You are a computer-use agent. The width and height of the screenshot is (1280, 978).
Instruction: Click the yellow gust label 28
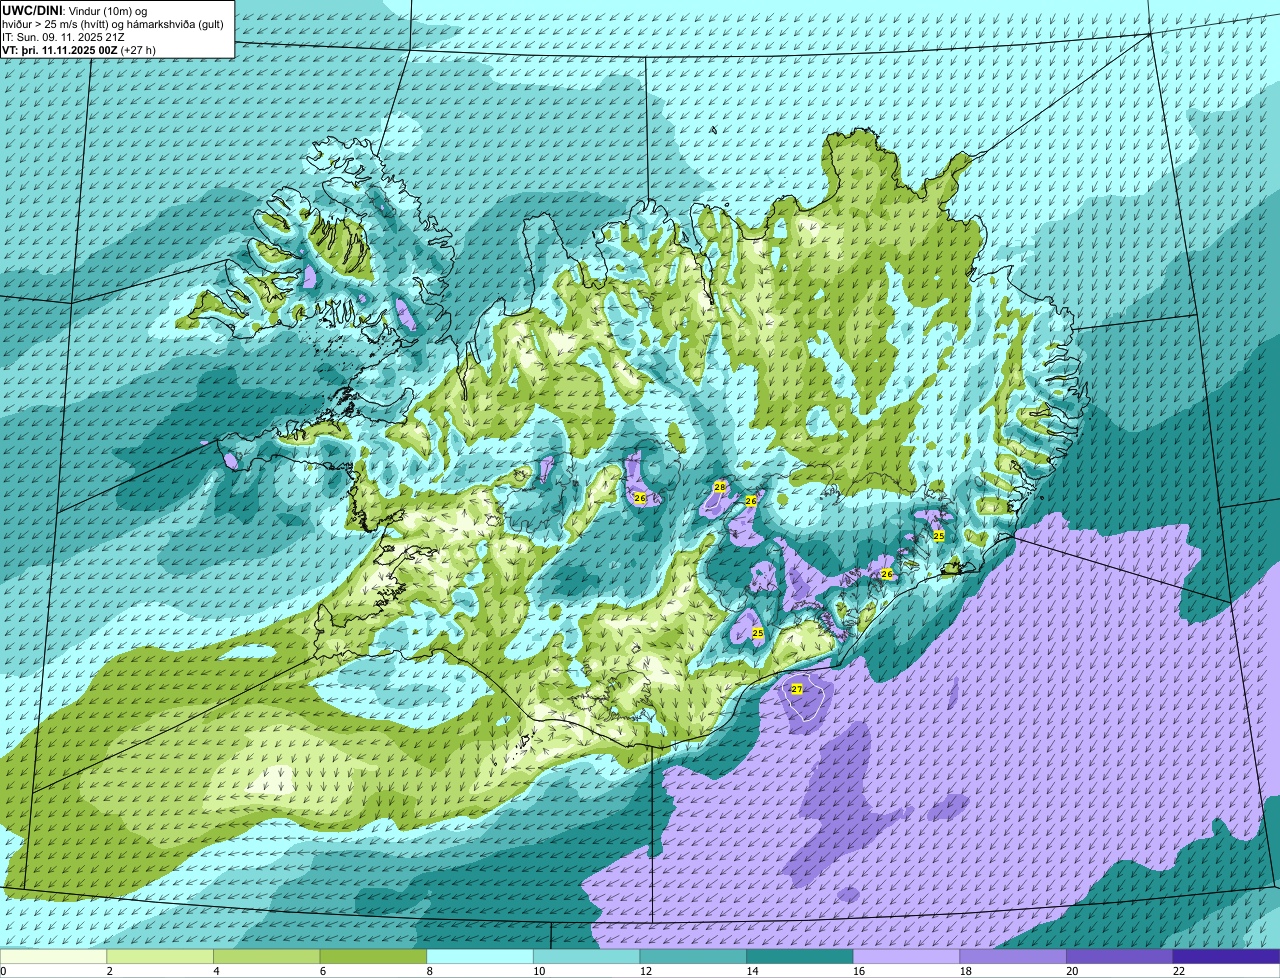719,487
